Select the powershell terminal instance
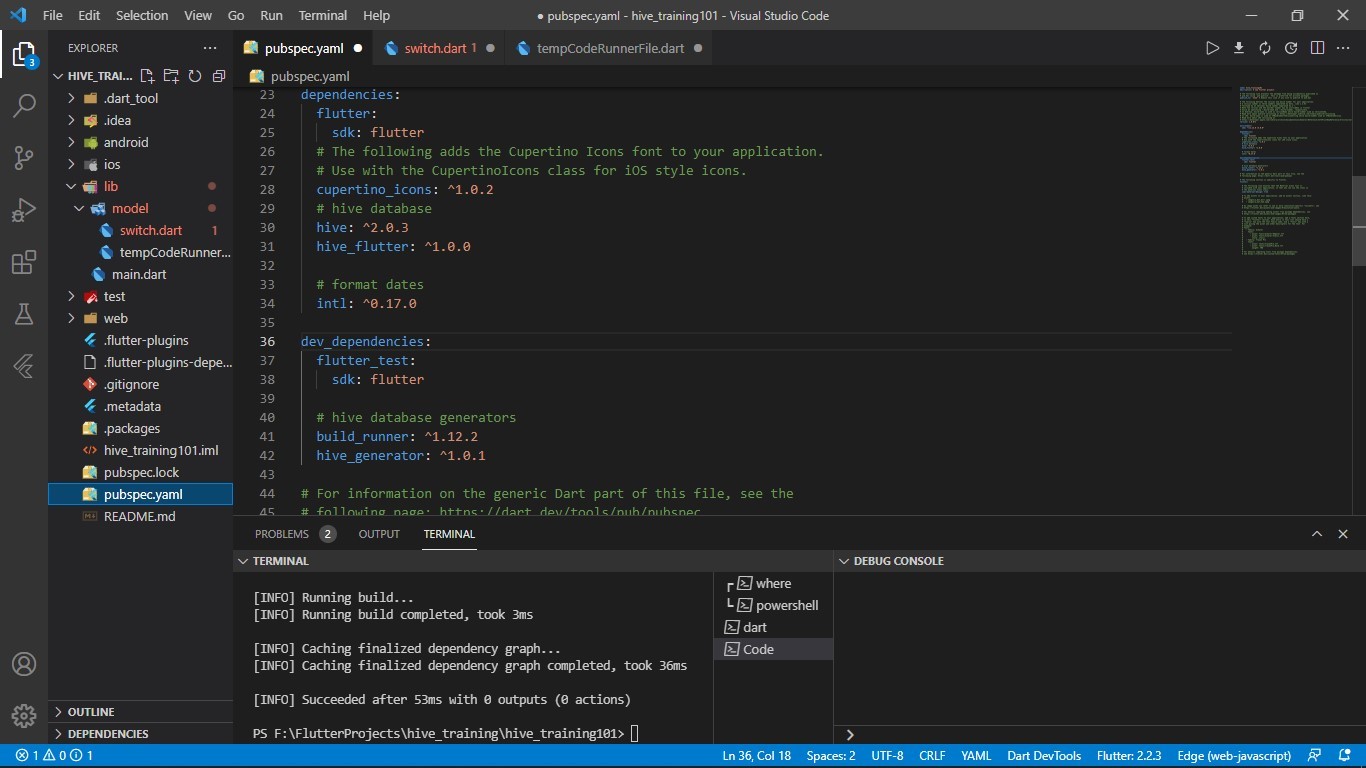Viewport: 1366px width, 768px height. (787, 605)
